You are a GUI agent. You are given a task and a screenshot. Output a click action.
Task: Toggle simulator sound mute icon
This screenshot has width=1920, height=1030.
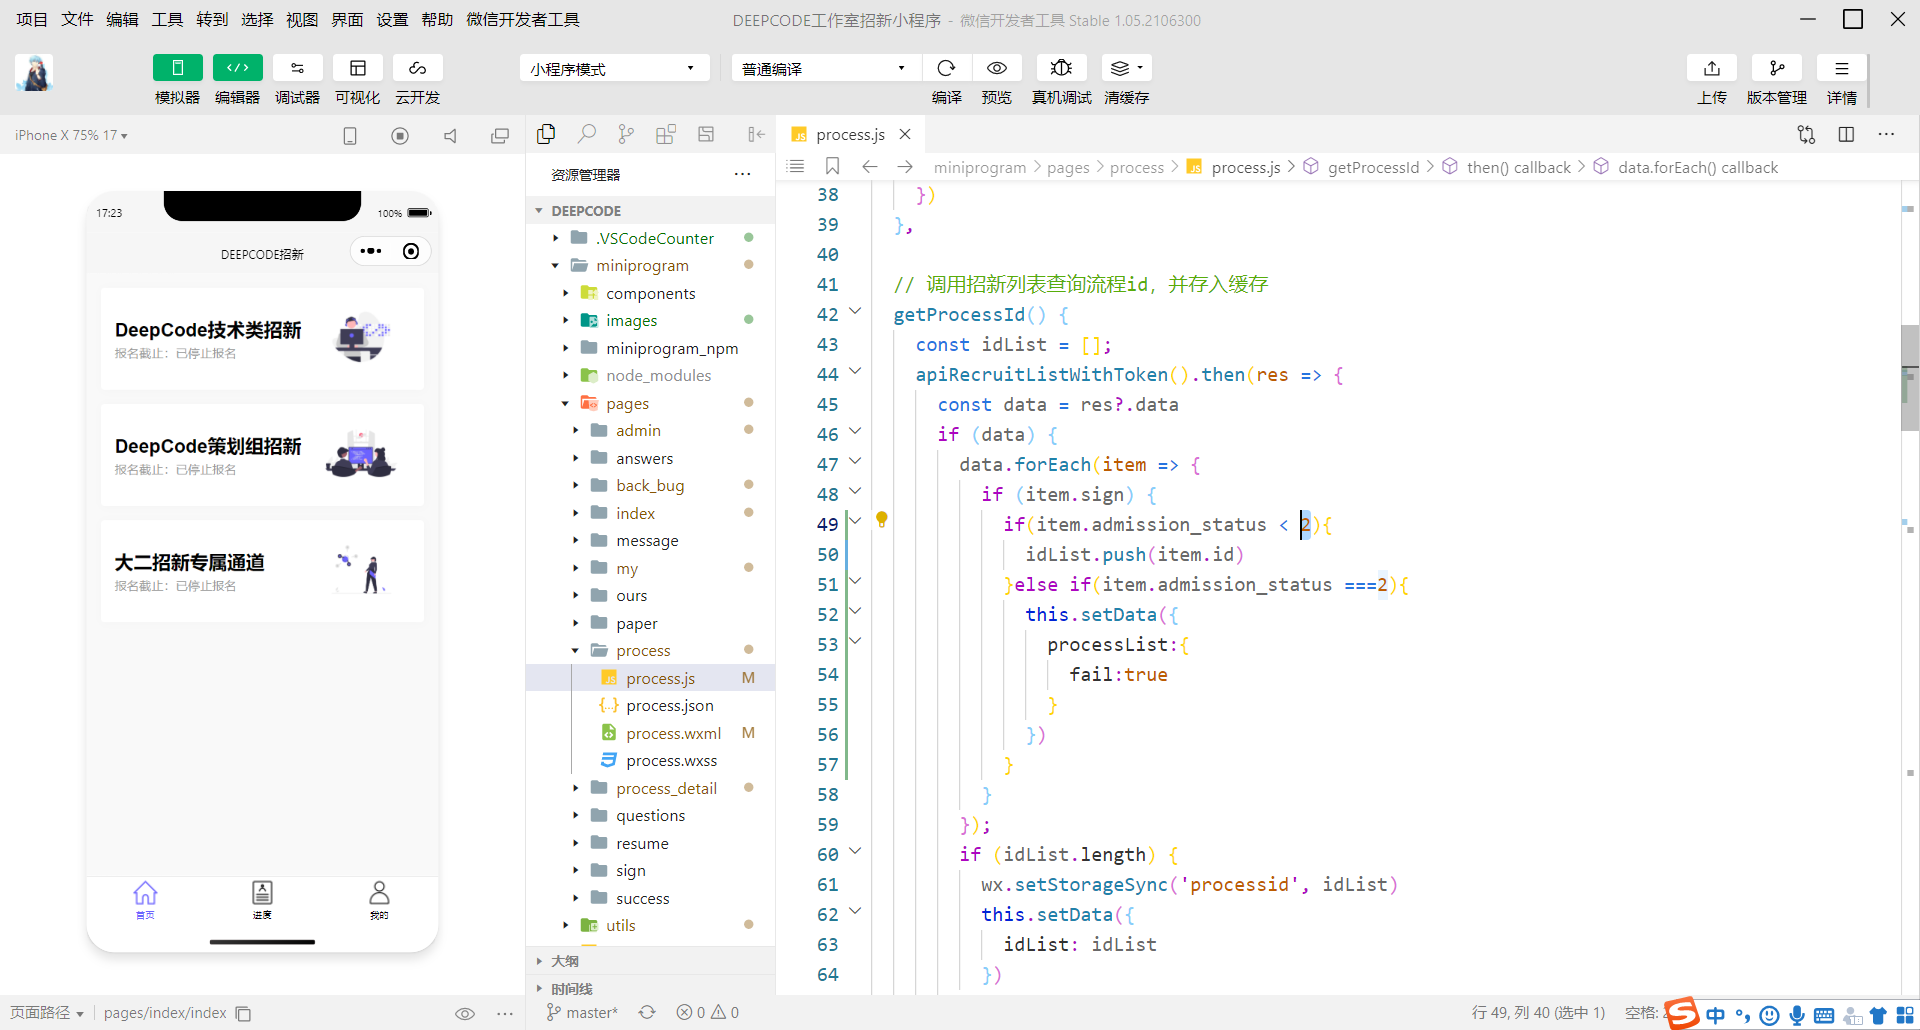point(450,136)
